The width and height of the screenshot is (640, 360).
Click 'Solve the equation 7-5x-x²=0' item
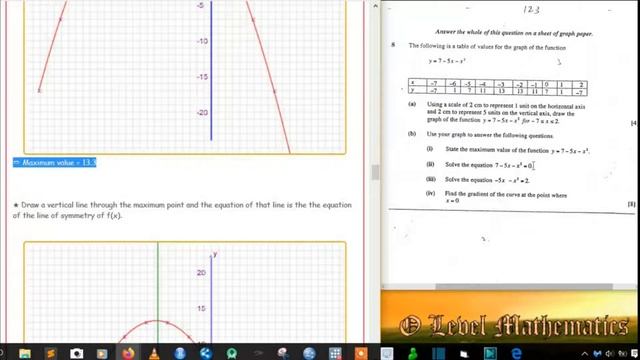(x=489, y=165)
